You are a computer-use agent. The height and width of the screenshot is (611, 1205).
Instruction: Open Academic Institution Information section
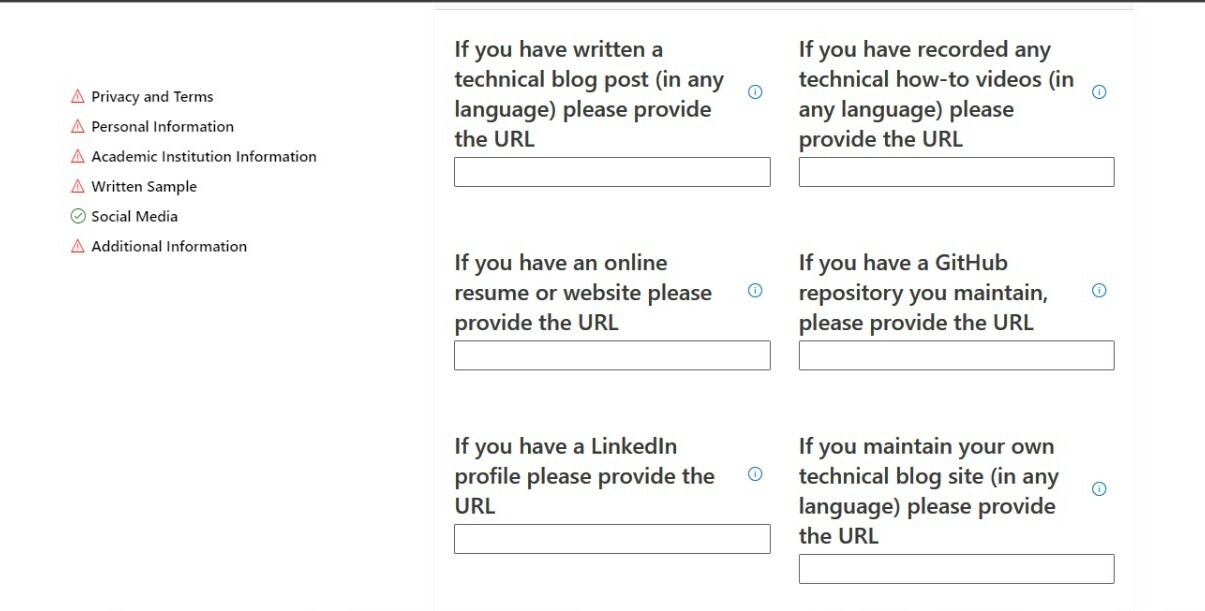203,157
